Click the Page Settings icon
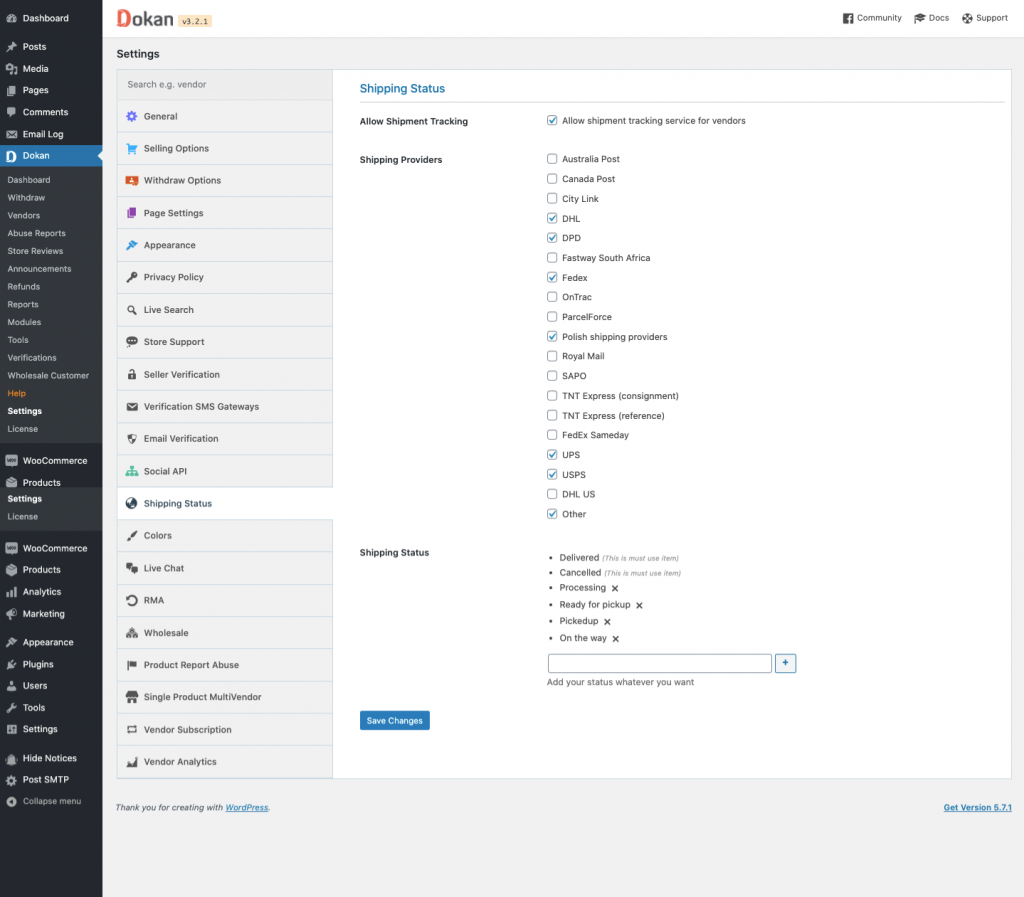 (132, 213)
